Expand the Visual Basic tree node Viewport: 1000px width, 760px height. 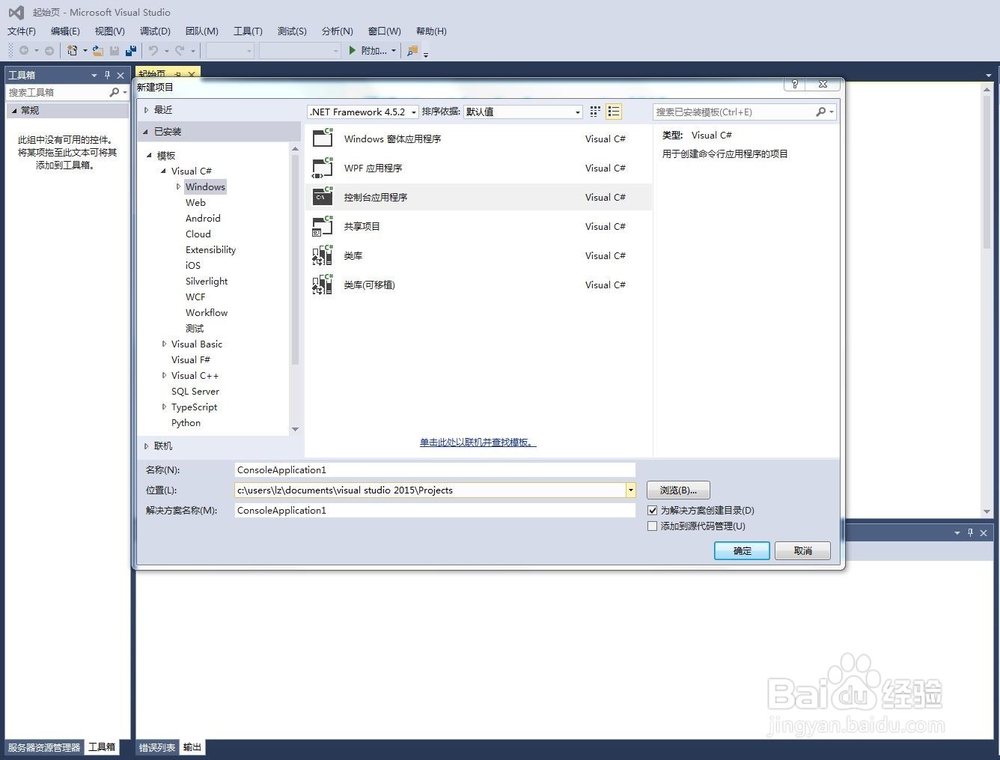pyautogui.click(x=164, y=344)
